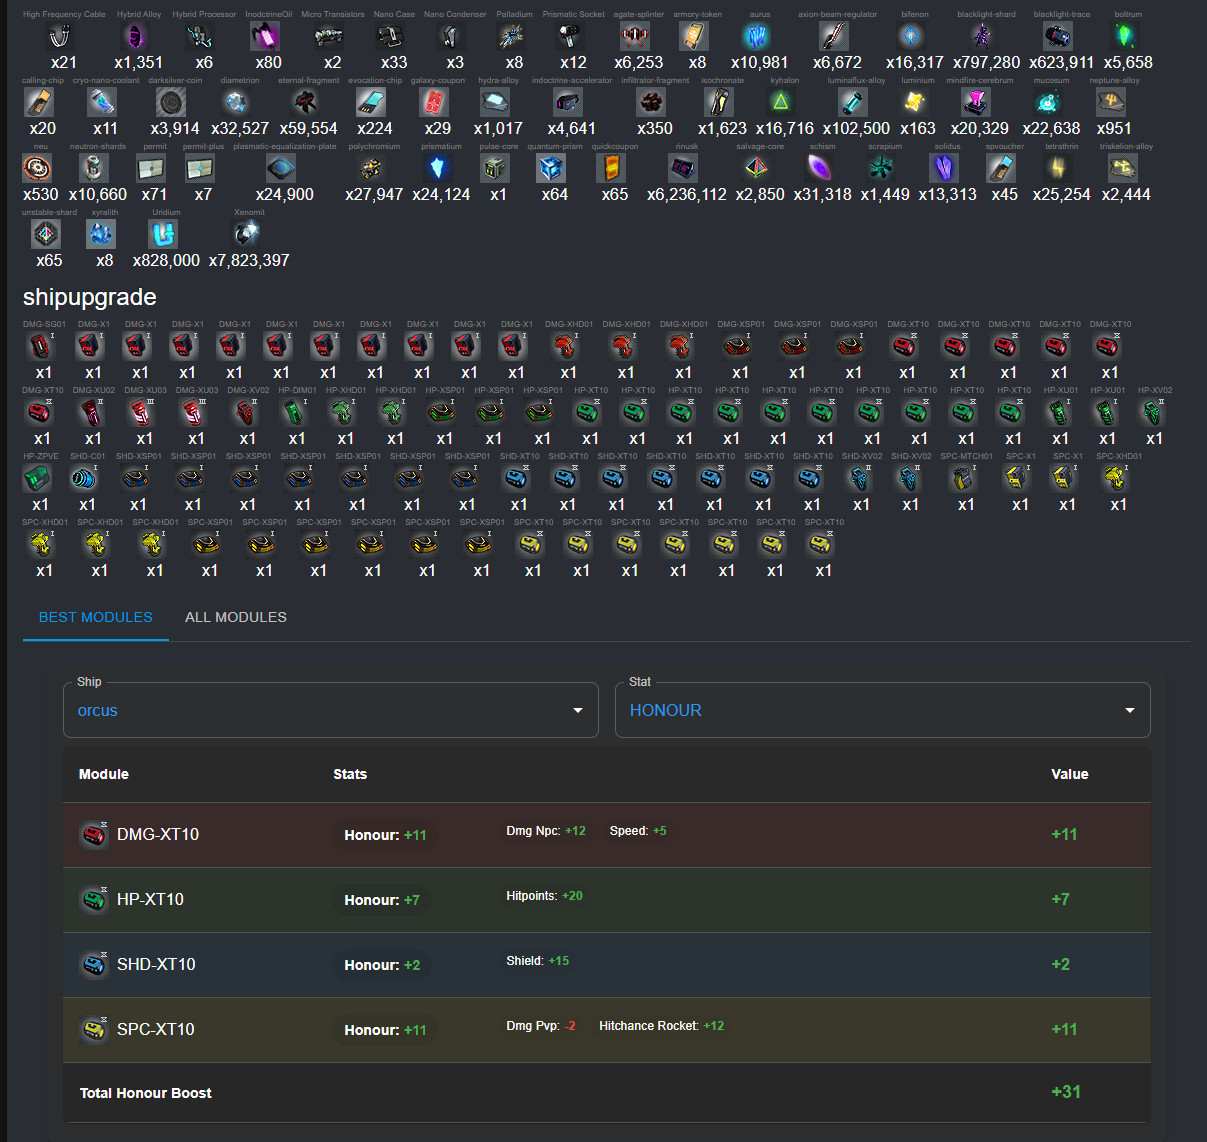
Task: Select the Hybrid Alloy item icon
Action: (135, 37)
